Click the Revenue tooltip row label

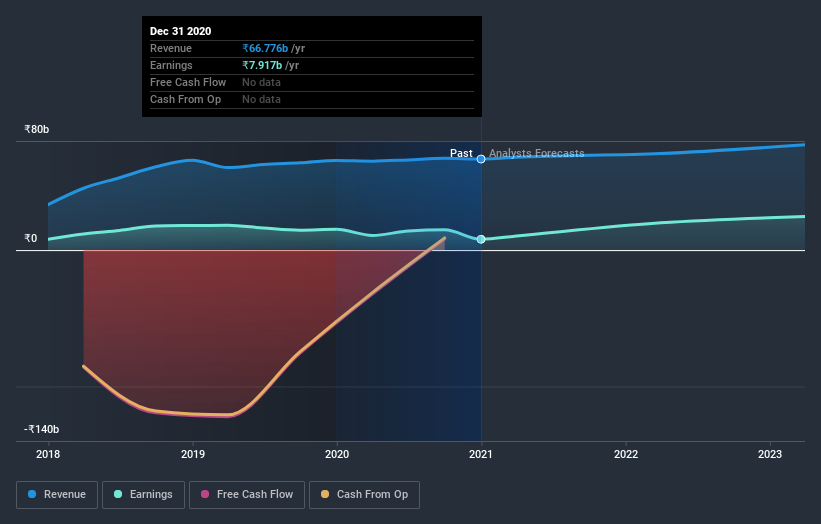[171, 48]
